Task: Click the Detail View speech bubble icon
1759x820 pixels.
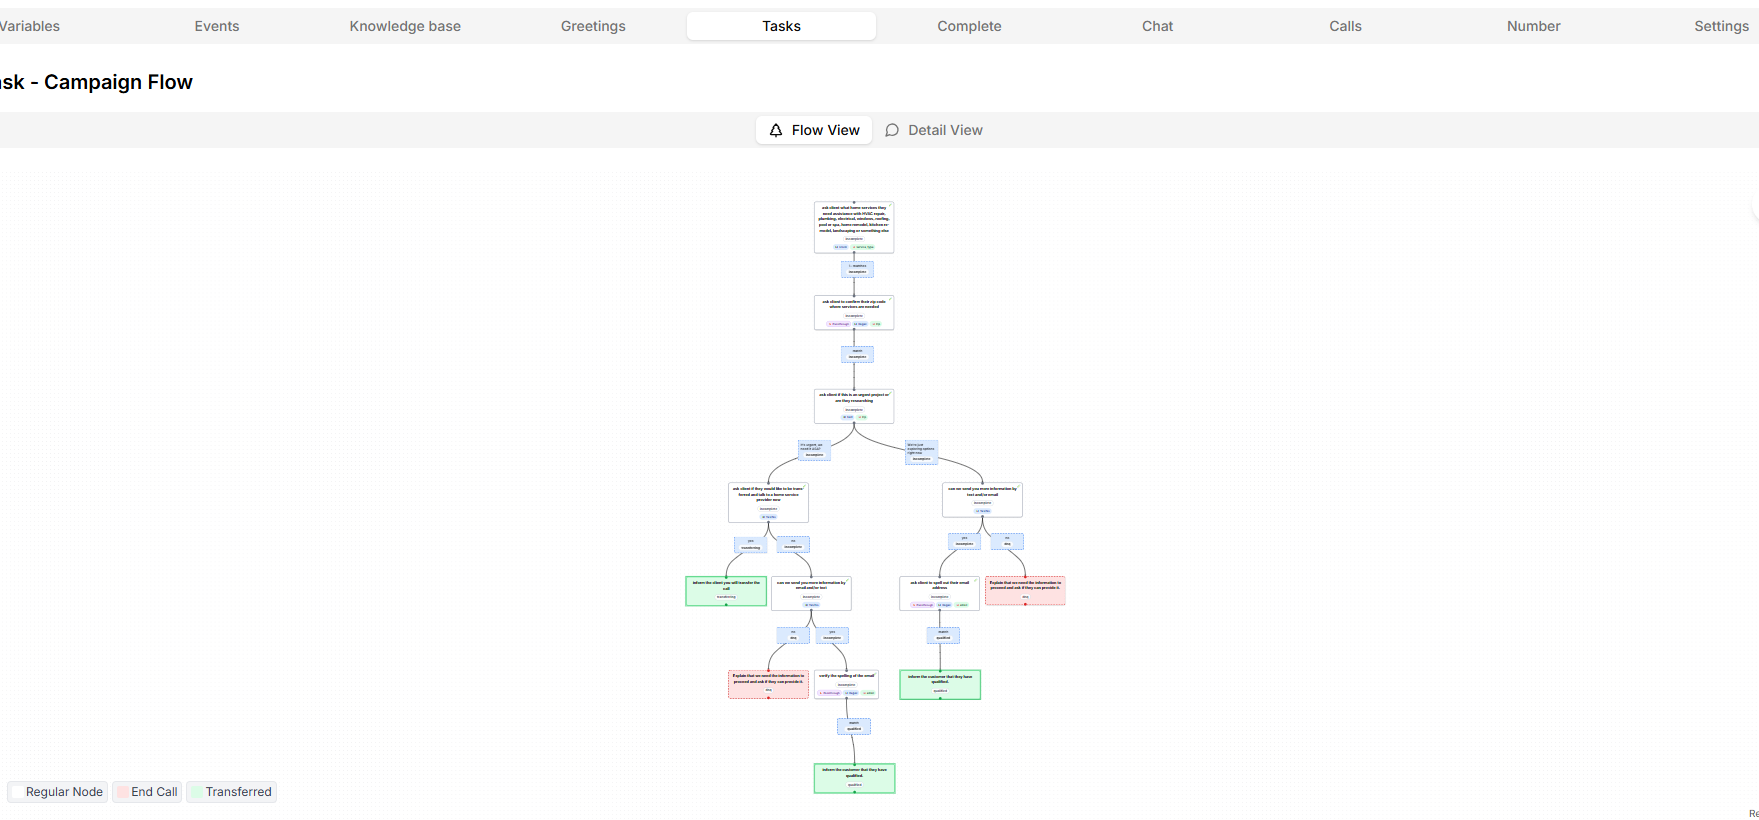Action: click(892, 130)
